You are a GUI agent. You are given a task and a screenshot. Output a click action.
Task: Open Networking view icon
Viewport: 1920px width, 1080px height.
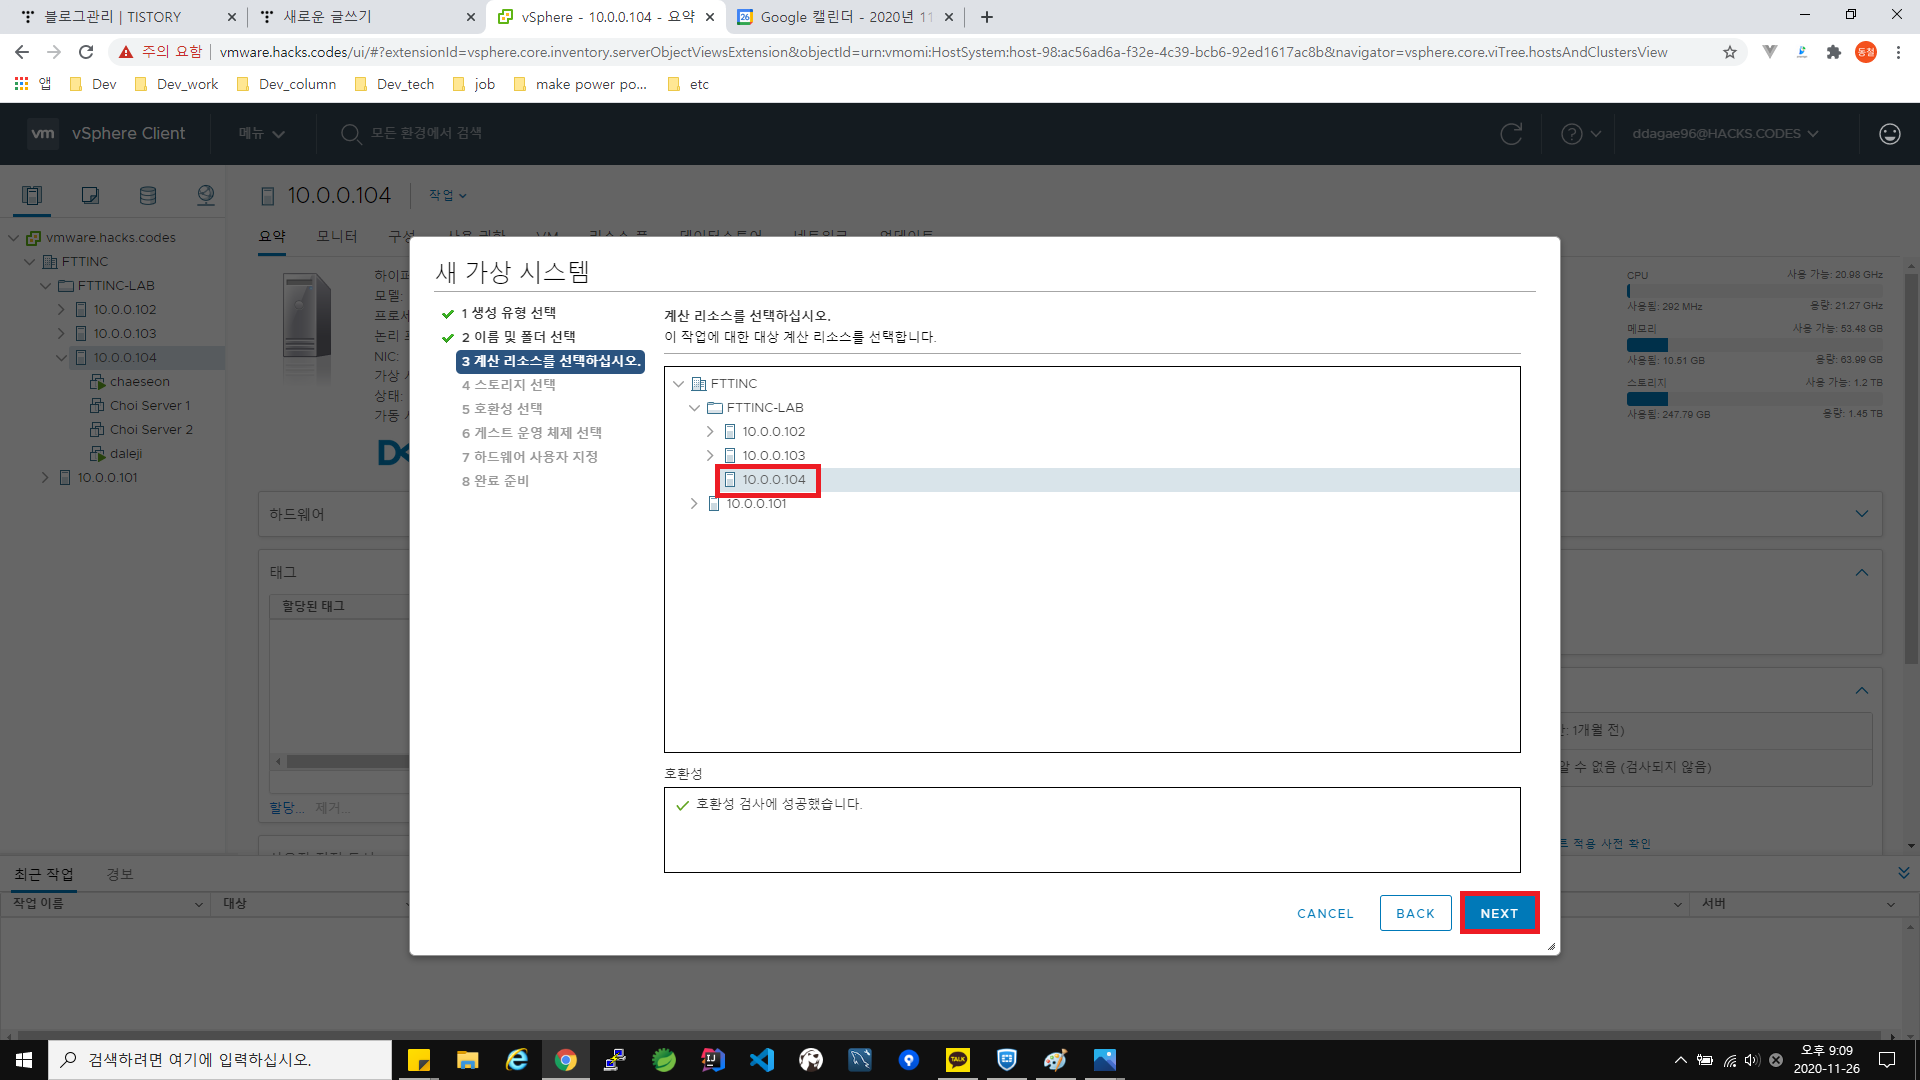coord(206,195)
